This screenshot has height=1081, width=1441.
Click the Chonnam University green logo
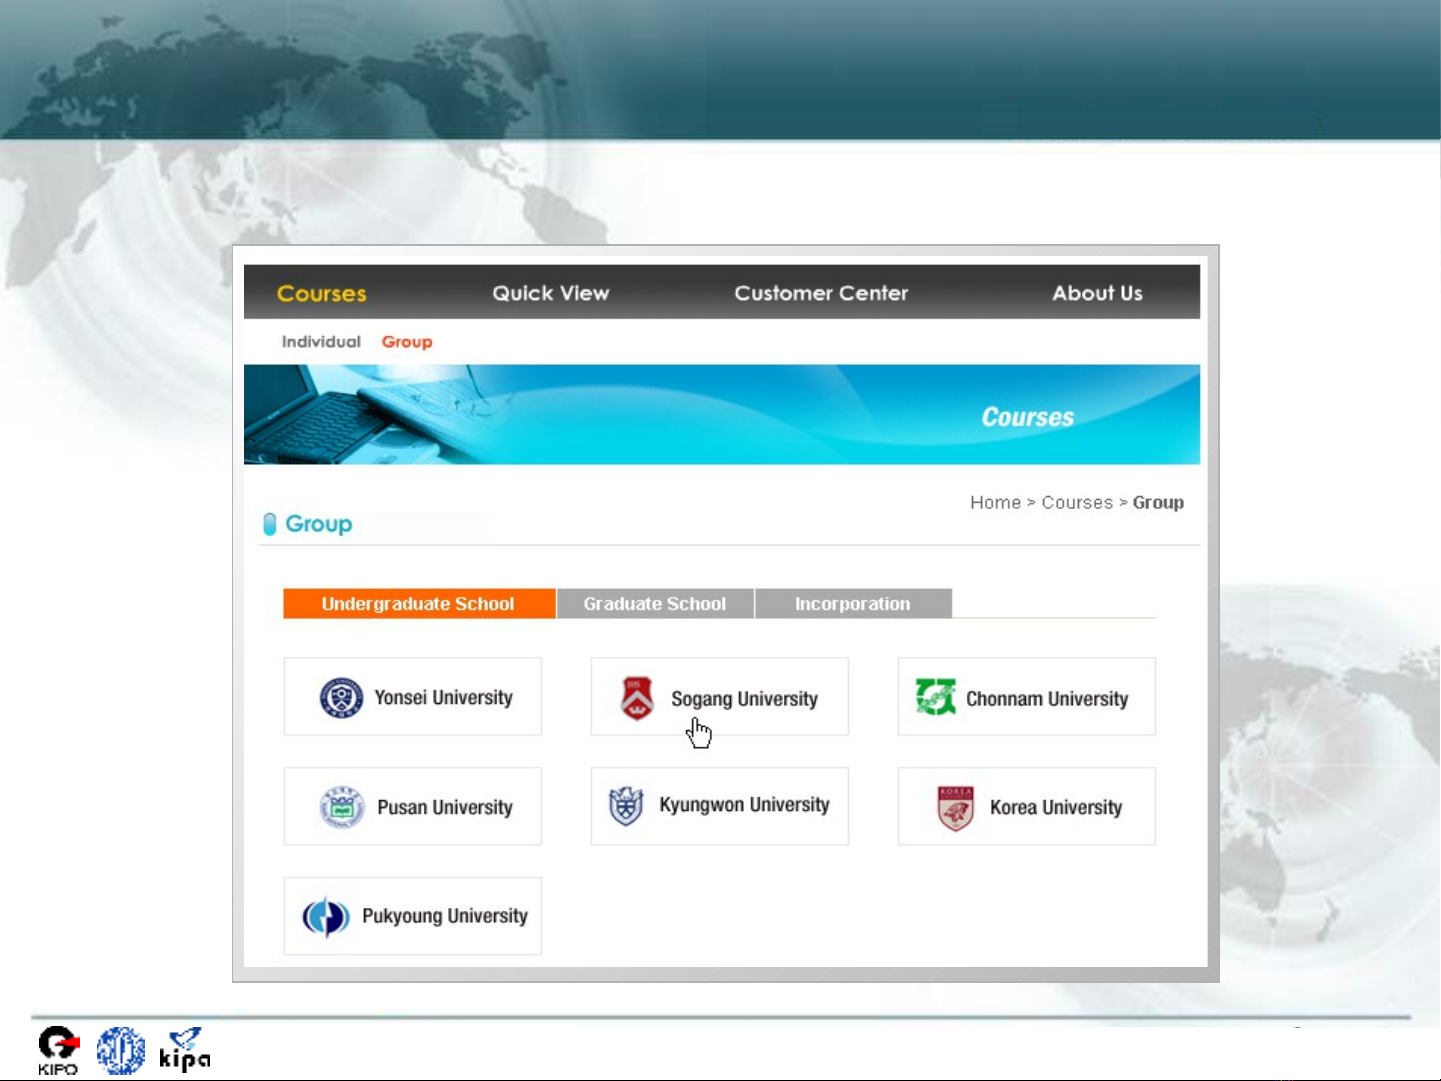pos(936,697)
